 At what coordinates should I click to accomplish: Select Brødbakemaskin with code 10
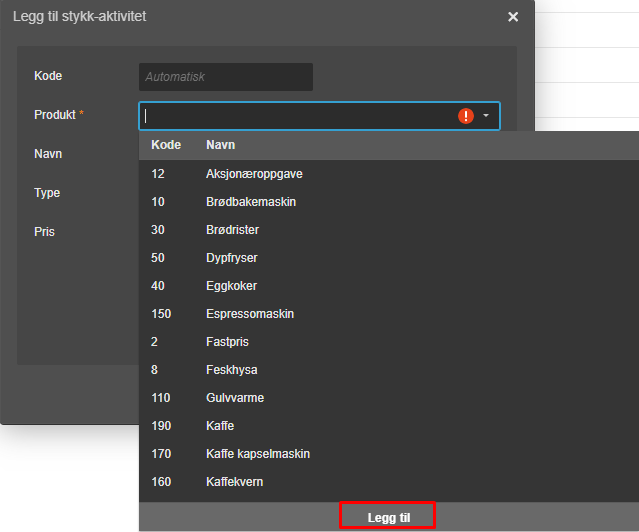(389, 202)
